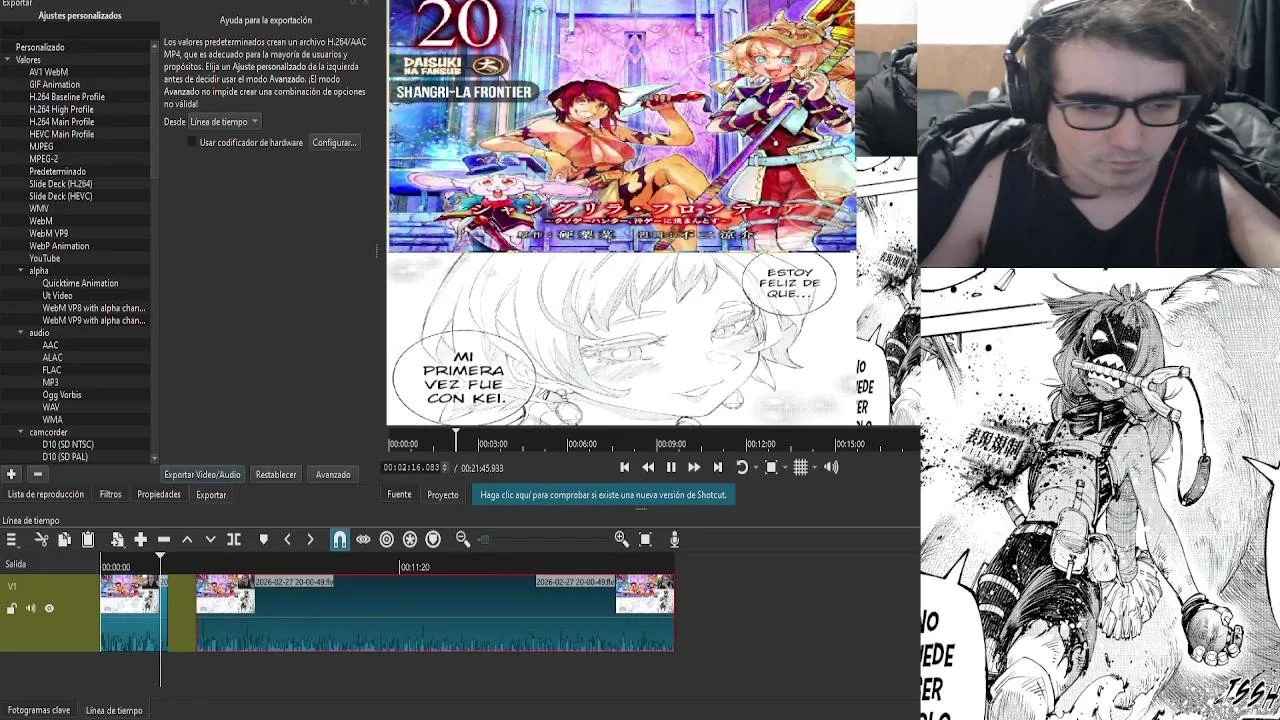The image size is (1280, 720).
Task: Click the Record audio microphone icon
Action: (675, 539)
